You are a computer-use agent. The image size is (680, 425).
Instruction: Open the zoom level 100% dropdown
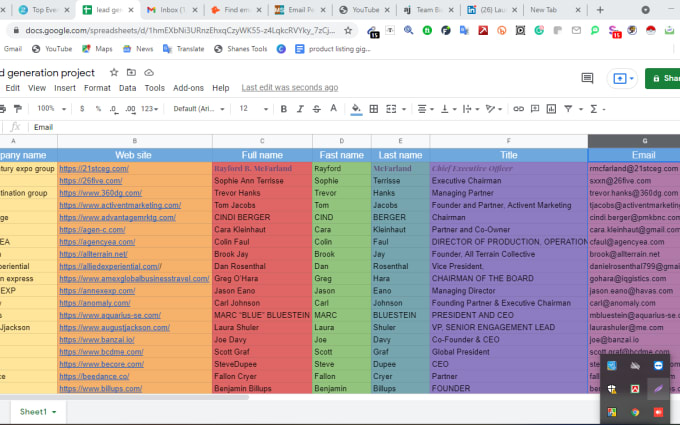[52, 109]
